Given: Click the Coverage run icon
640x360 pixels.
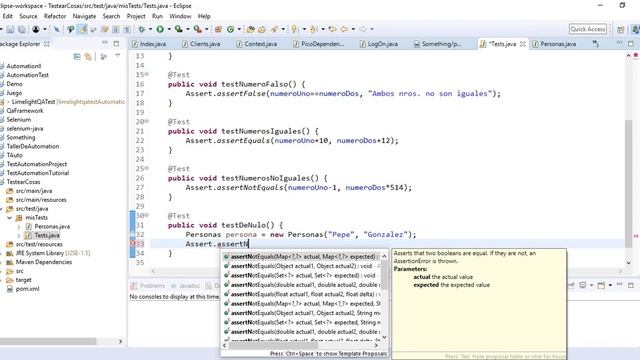Looking at the screenshot, I should 178,29.
